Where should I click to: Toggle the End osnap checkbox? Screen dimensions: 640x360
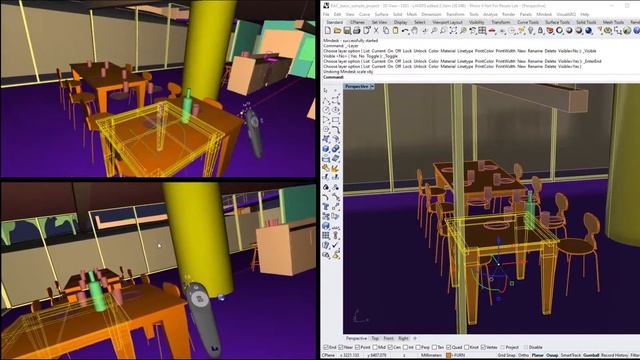pyautogui.click(x=326, y=347)
